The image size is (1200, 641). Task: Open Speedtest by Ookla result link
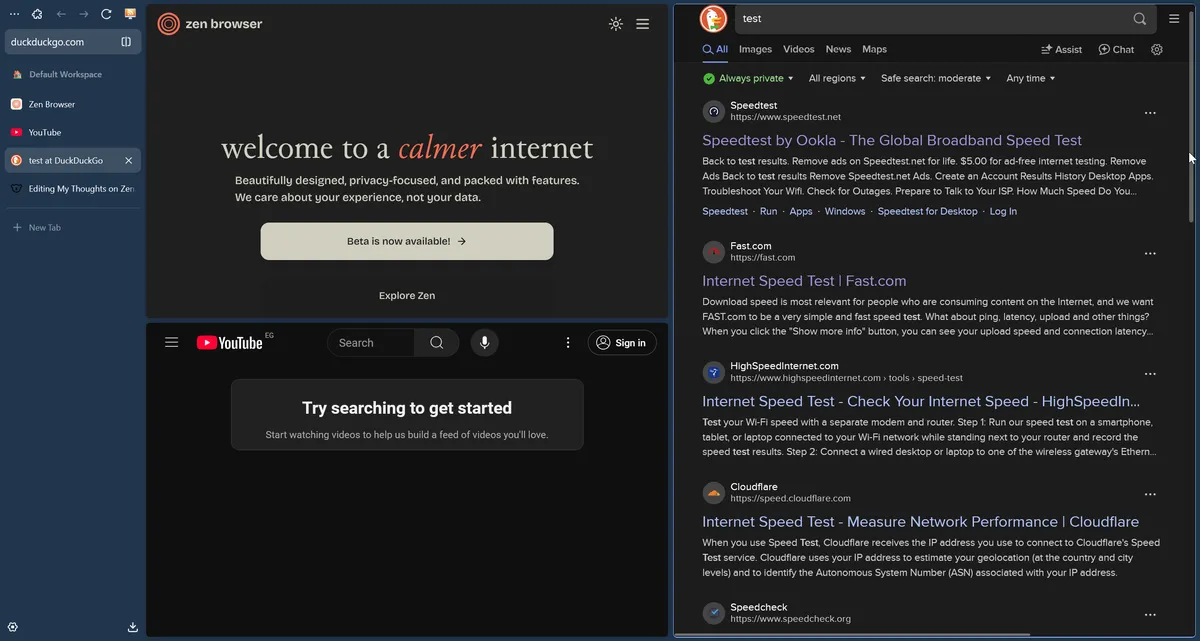click(x=892, y=140)
